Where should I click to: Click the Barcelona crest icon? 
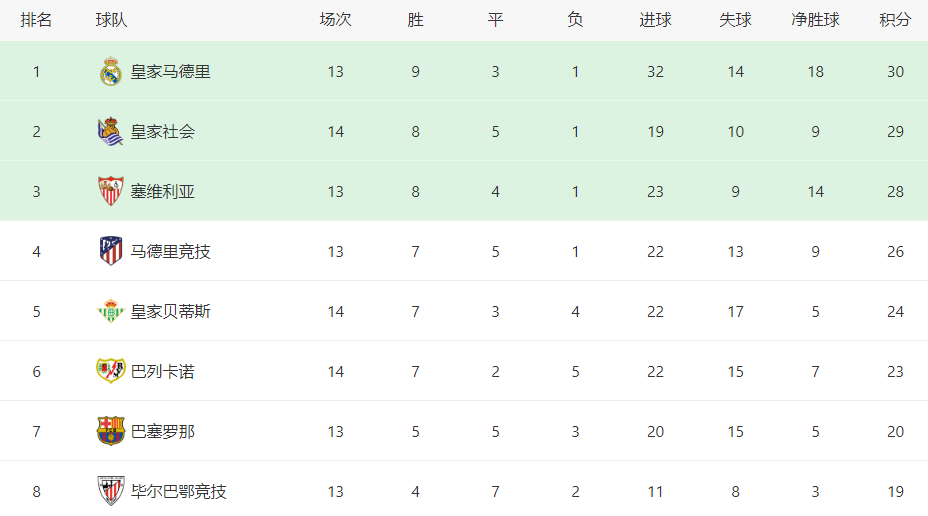(111, 431)
